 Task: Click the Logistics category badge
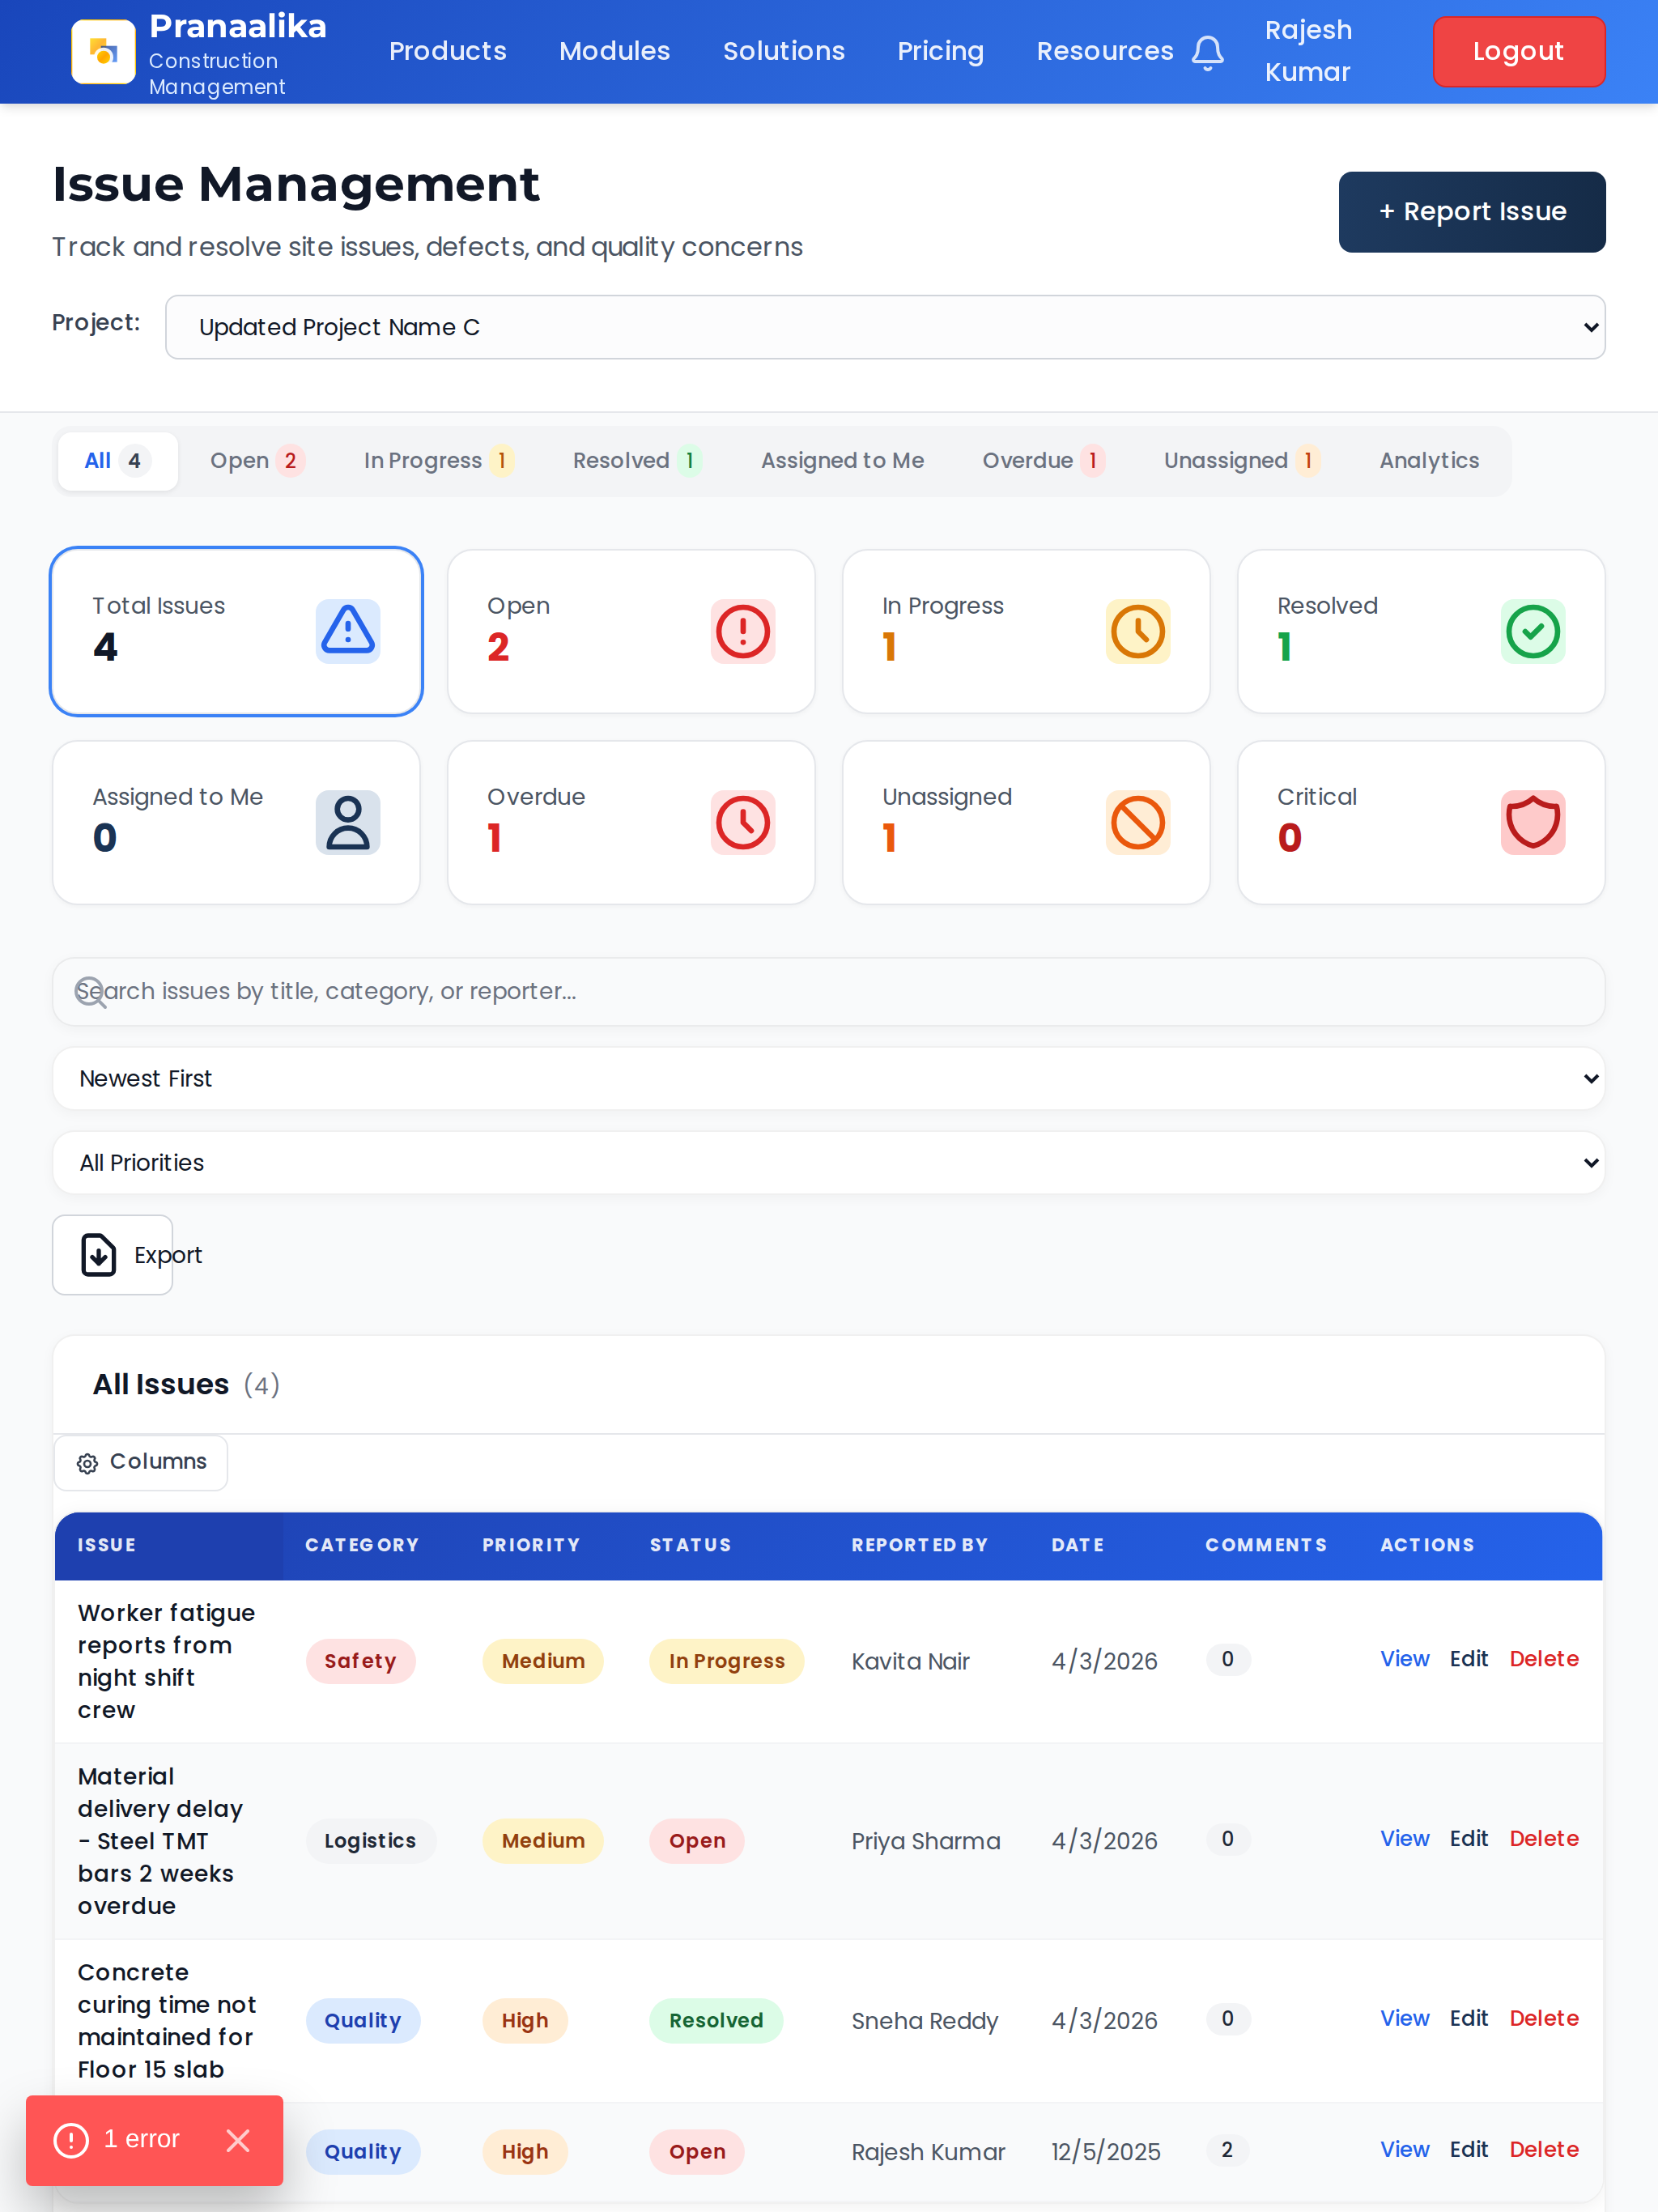coord(370,1841)
